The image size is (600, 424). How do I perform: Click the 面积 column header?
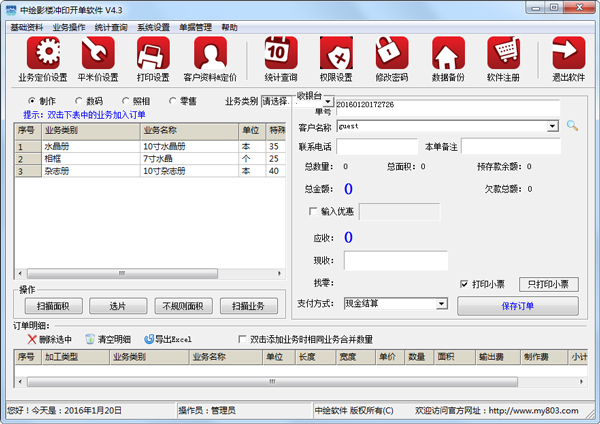(455, 357)
